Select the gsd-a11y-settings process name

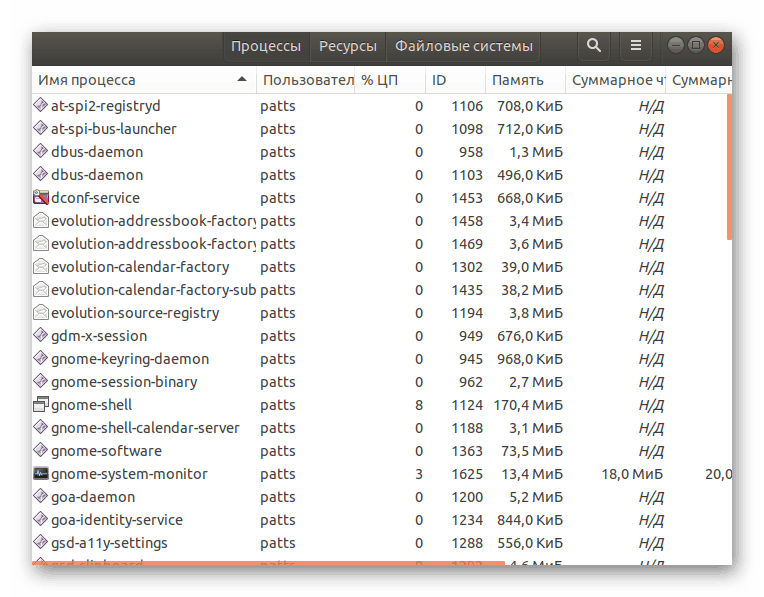click(109, 543)
